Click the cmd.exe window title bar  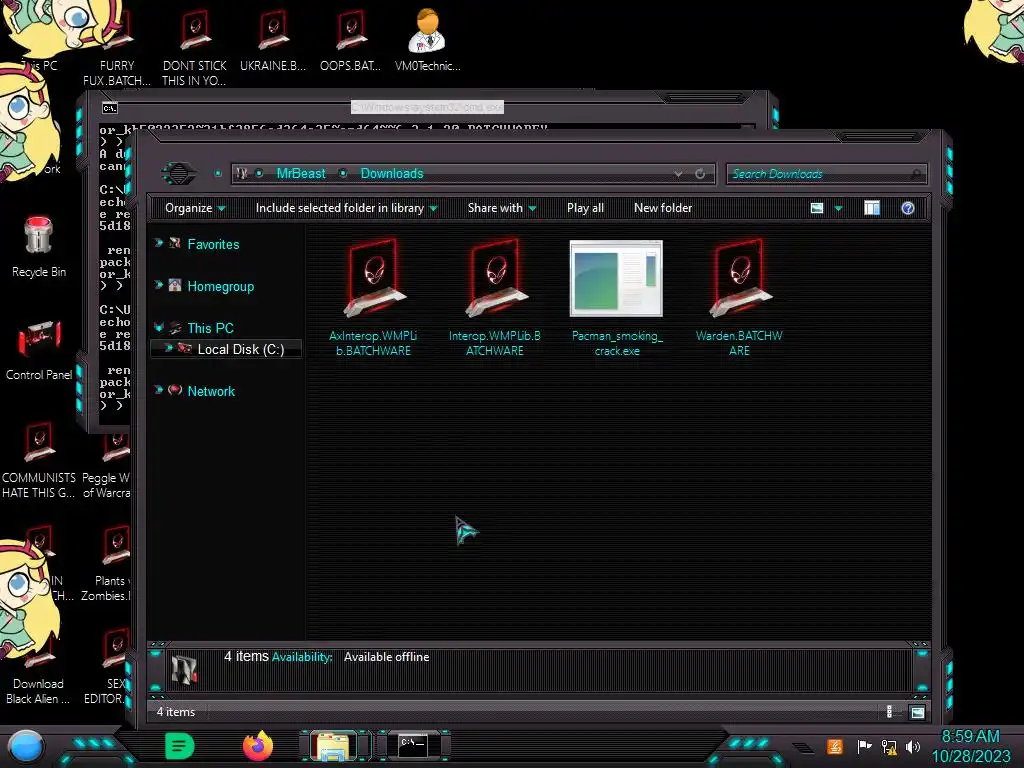427,106
